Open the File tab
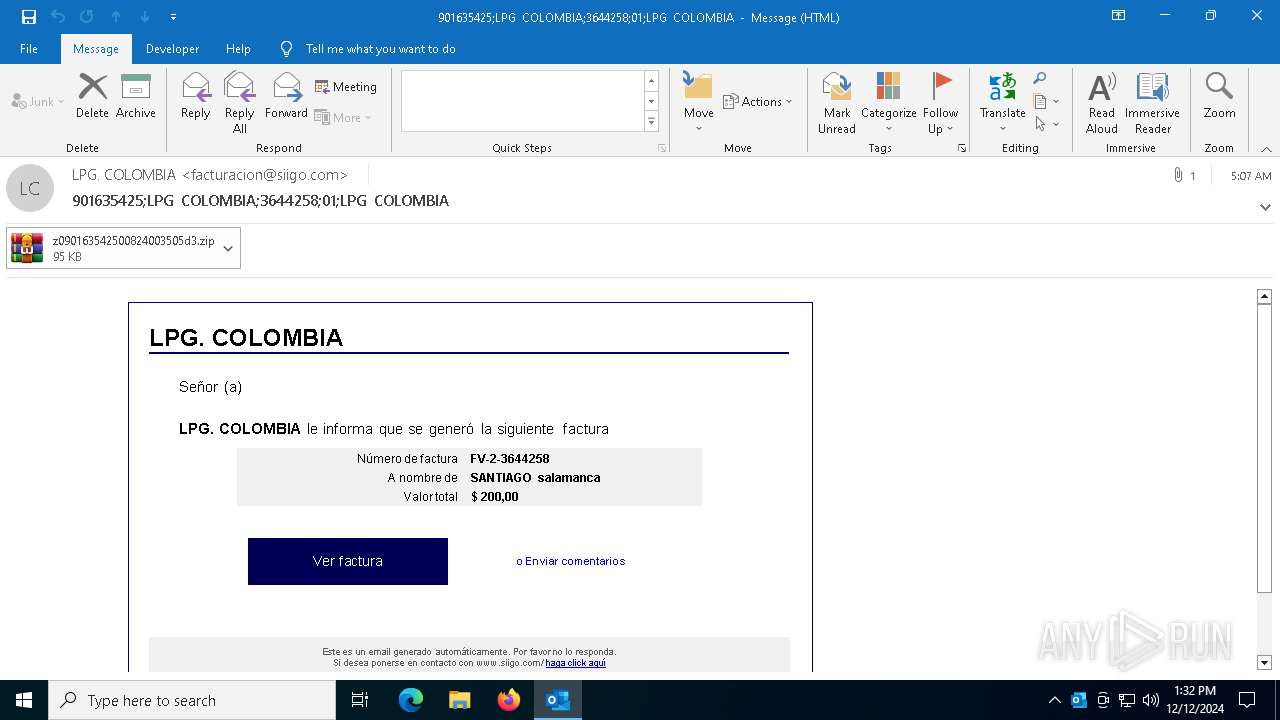The image size is (1280, 720). pos(29,49)
